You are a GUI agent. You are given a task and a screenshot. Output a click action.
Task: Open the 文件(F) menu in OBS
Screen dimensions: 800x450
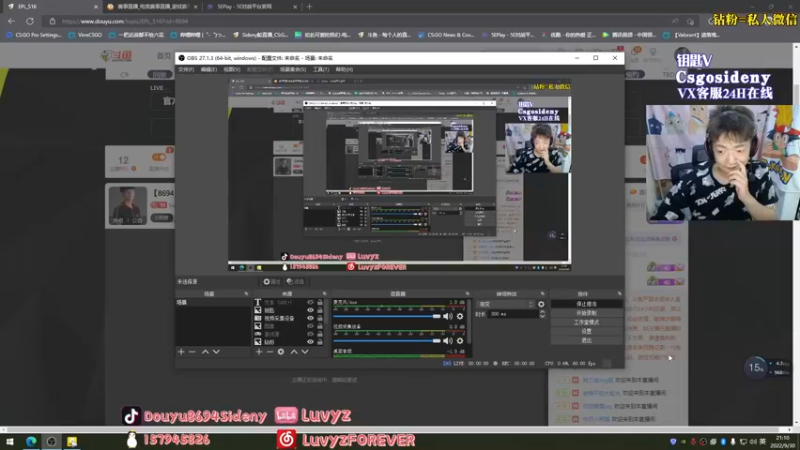pos(186,69)
